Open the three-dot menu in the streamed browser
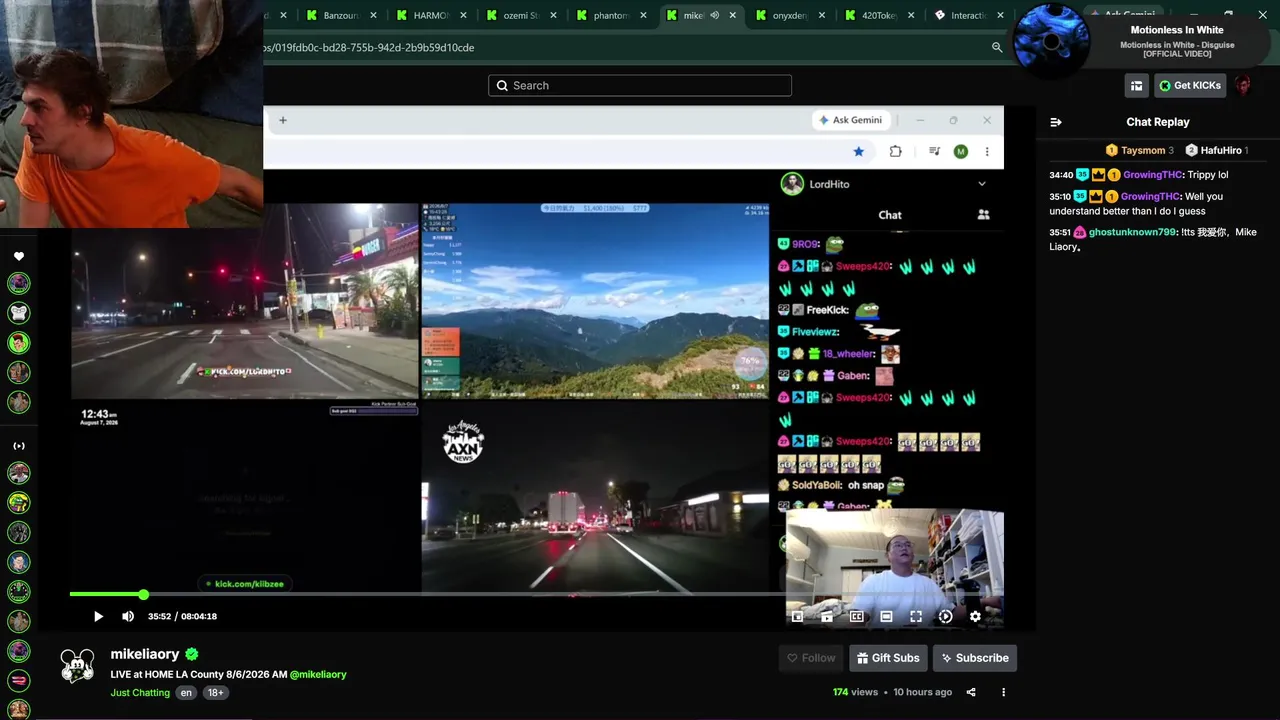Screen dimensions: 1280x720 (987, 151)
